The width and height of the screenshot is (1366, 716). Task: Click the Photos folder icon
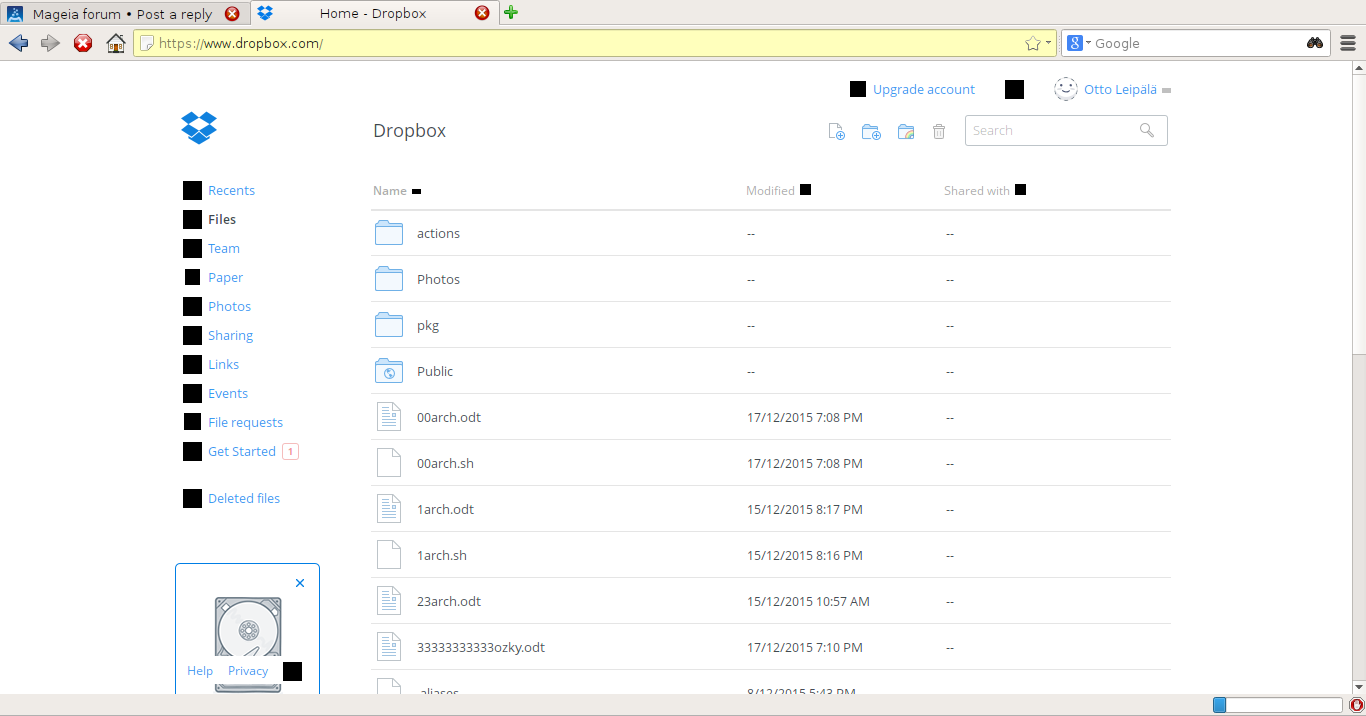click(389, 279)
